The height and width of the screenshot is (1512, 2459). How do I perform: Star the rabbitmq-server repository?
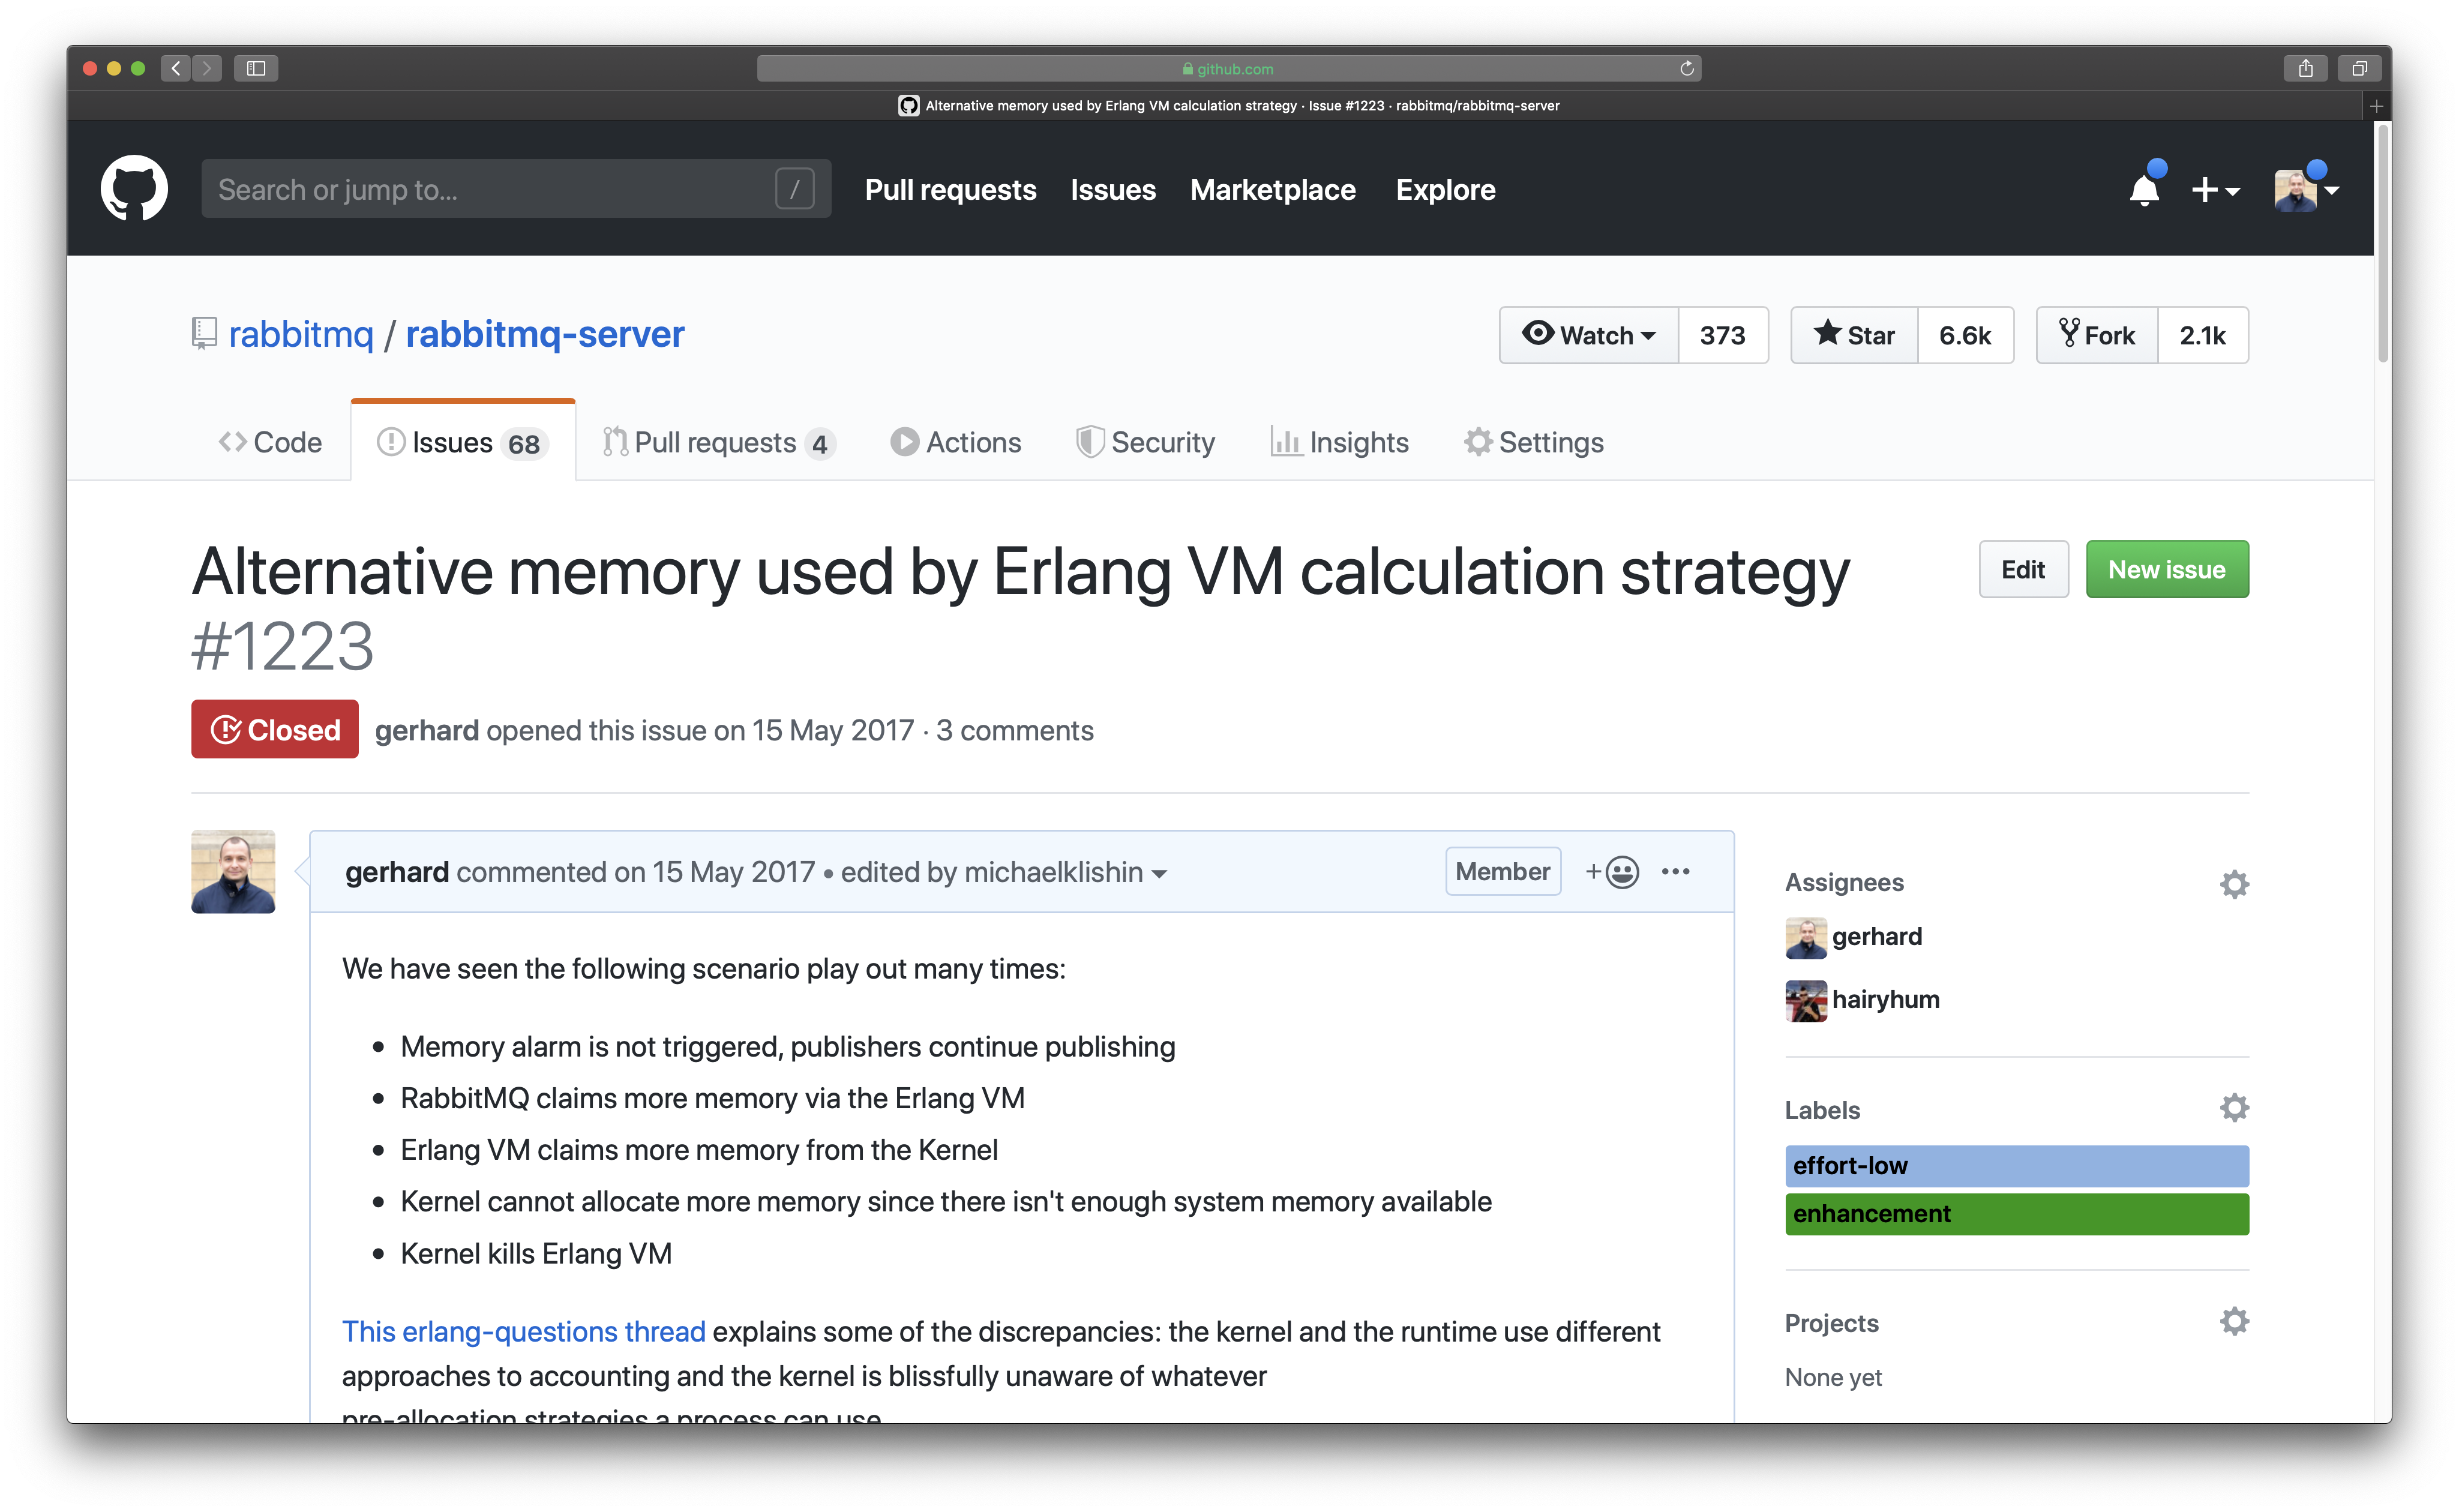(1855, 335)
